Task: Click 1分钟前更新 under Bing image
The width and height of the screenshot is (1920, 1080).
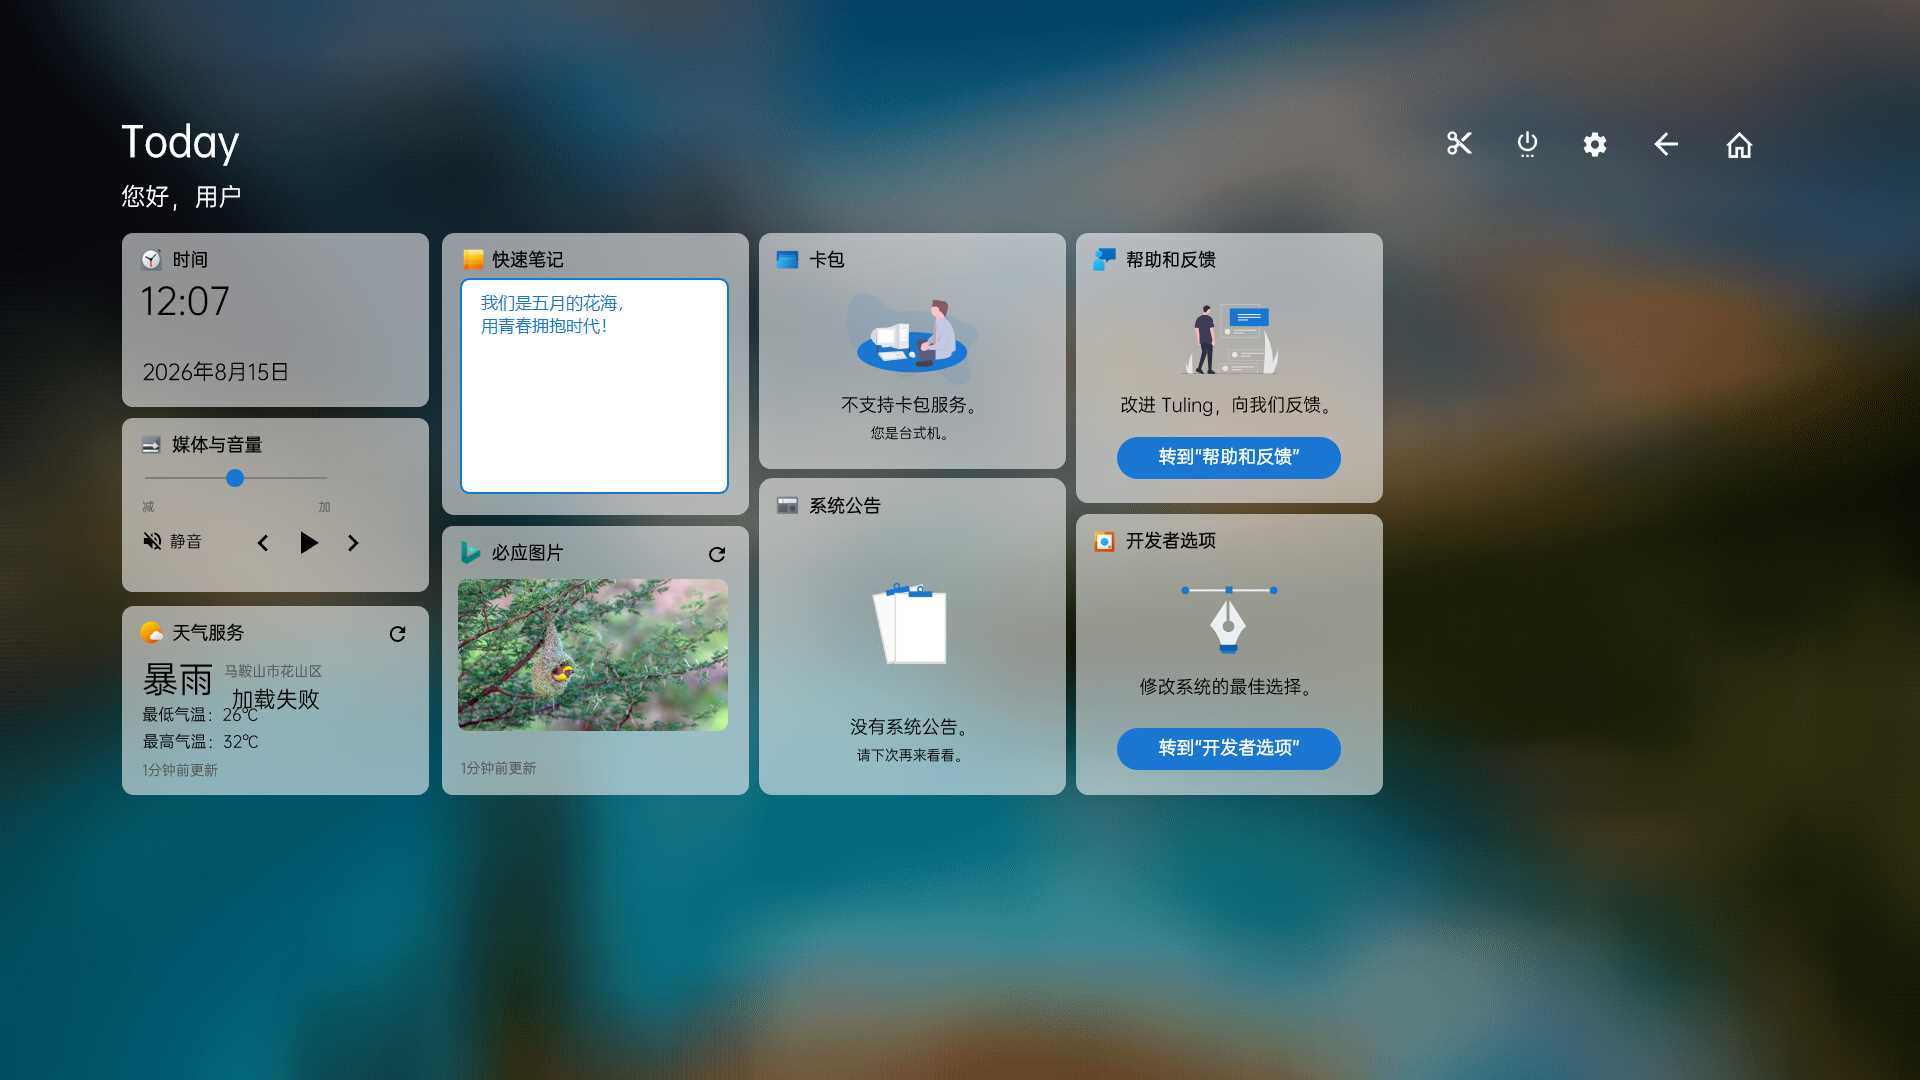Action: point(498,768)
